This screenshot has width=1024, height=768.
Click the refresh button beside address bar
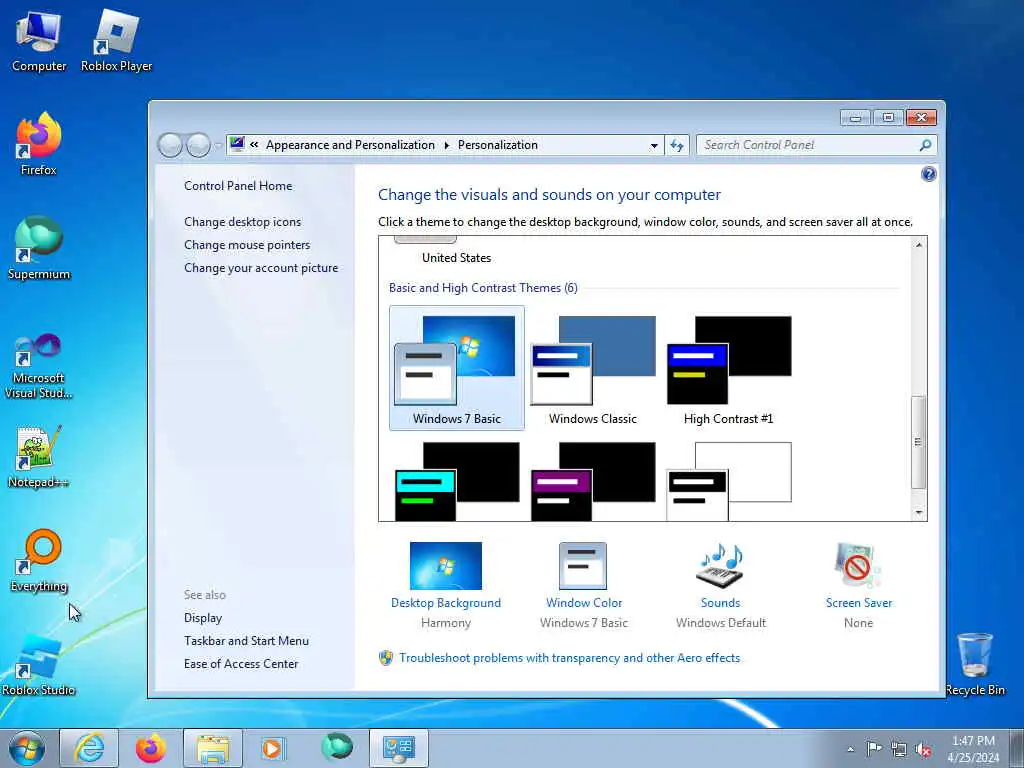(677, 145)
